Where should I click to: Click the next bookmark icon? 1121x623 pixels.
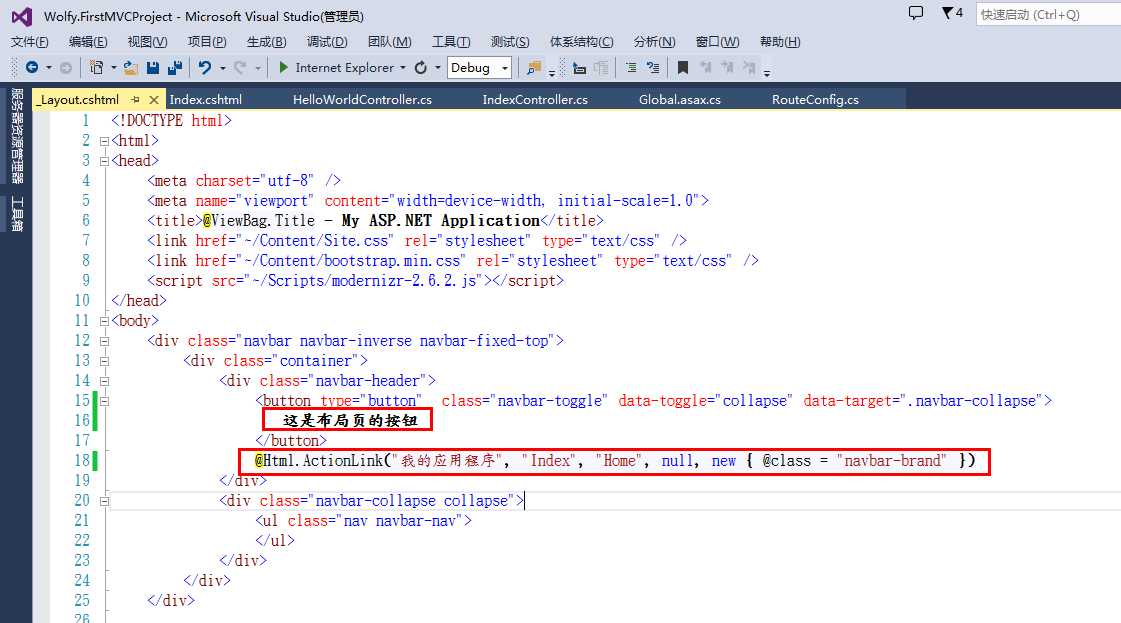[x=727, y=67]
